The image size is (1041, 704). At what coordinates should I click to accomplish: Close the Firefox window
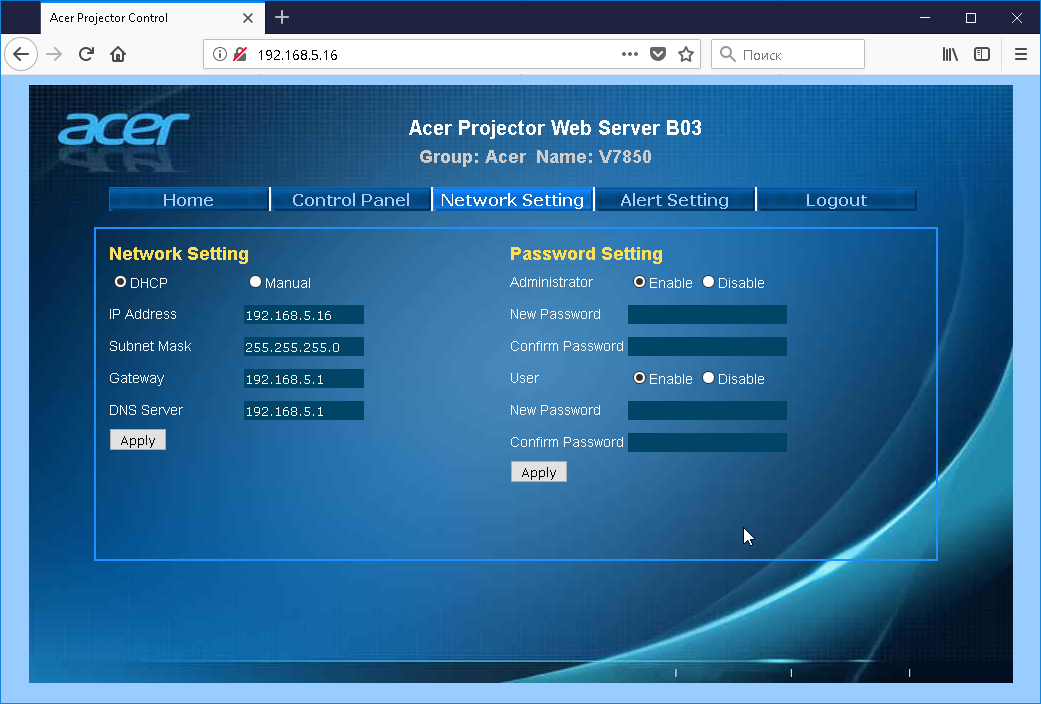1016,18
